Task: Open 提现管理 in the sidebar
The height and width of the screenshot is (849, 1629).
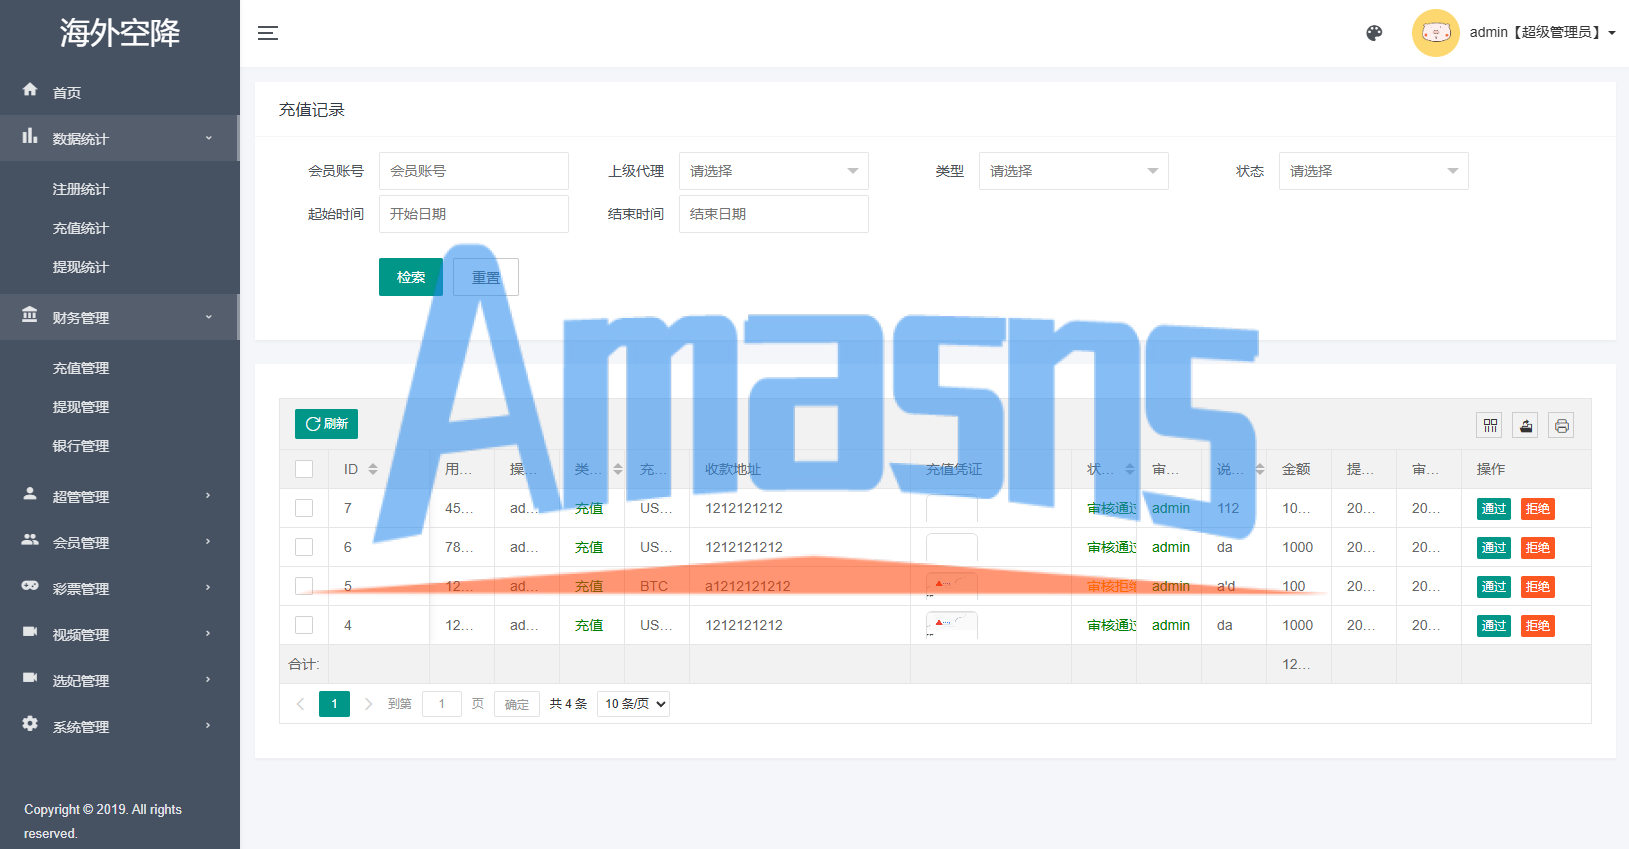Action: [81, 407]
